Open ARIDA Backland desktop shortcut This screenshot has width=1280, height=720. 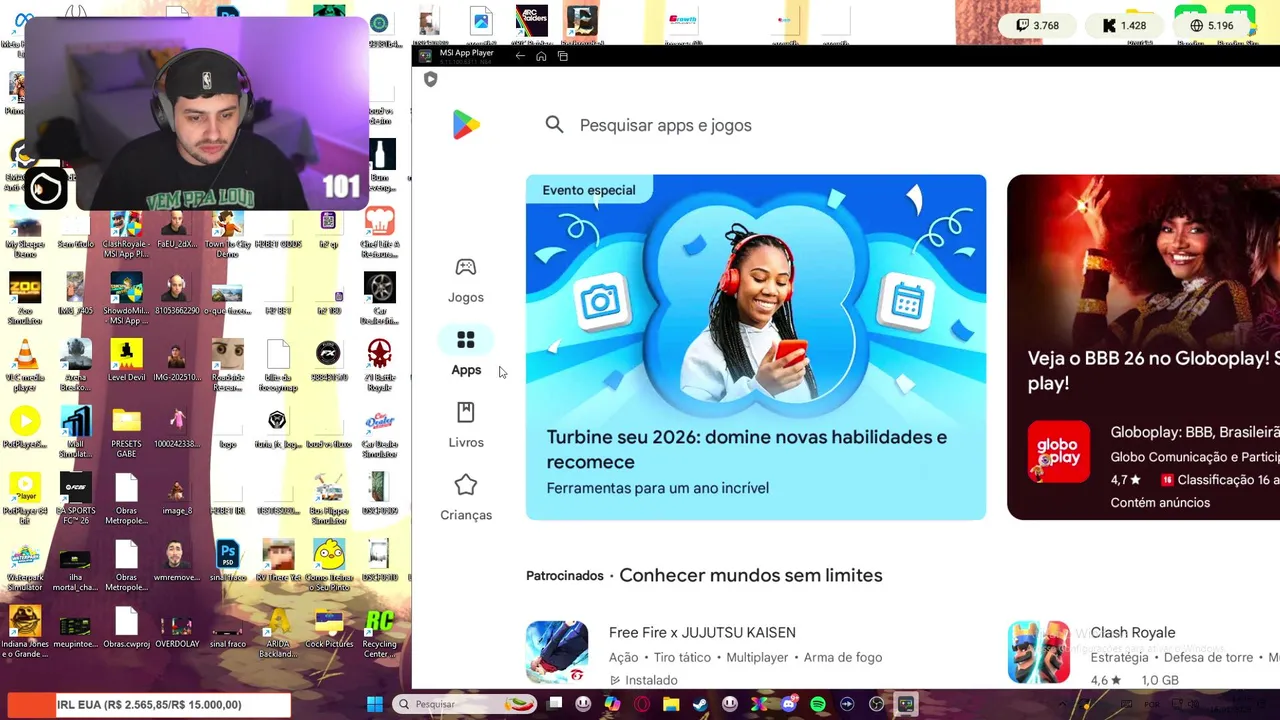click(x=278, y=631)
